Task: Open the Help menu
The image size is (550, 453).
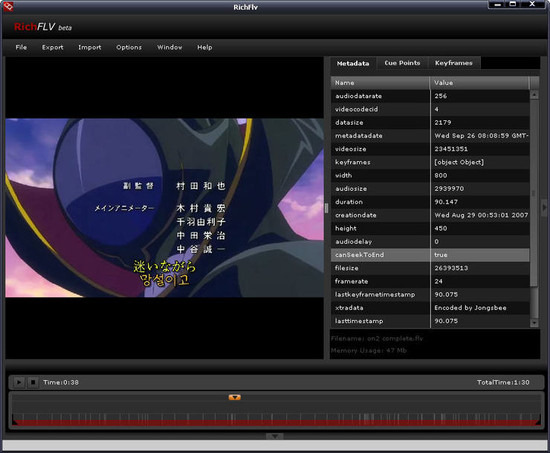Action: pos(204,47)
